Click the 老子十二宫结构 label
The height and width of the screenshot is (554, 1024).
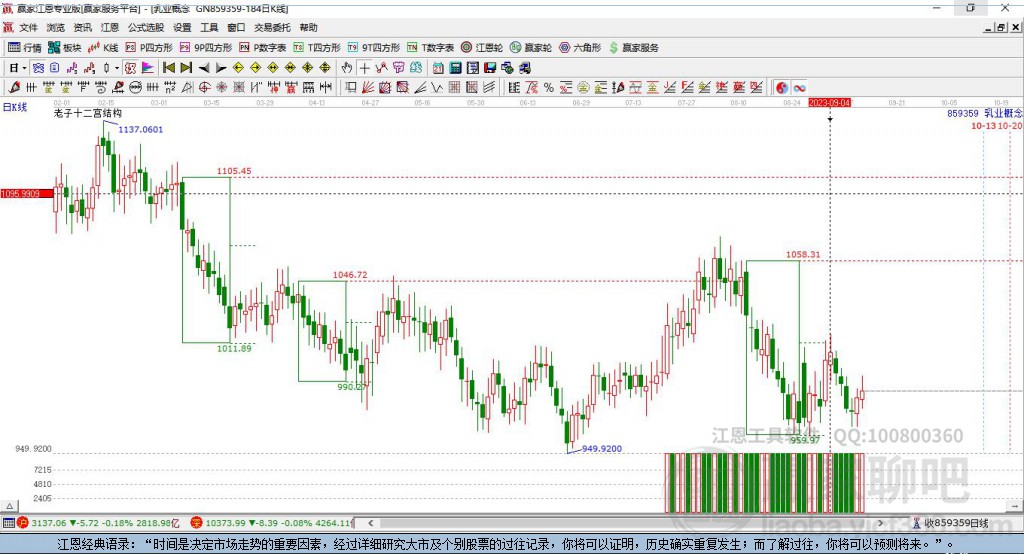[88, 113]
